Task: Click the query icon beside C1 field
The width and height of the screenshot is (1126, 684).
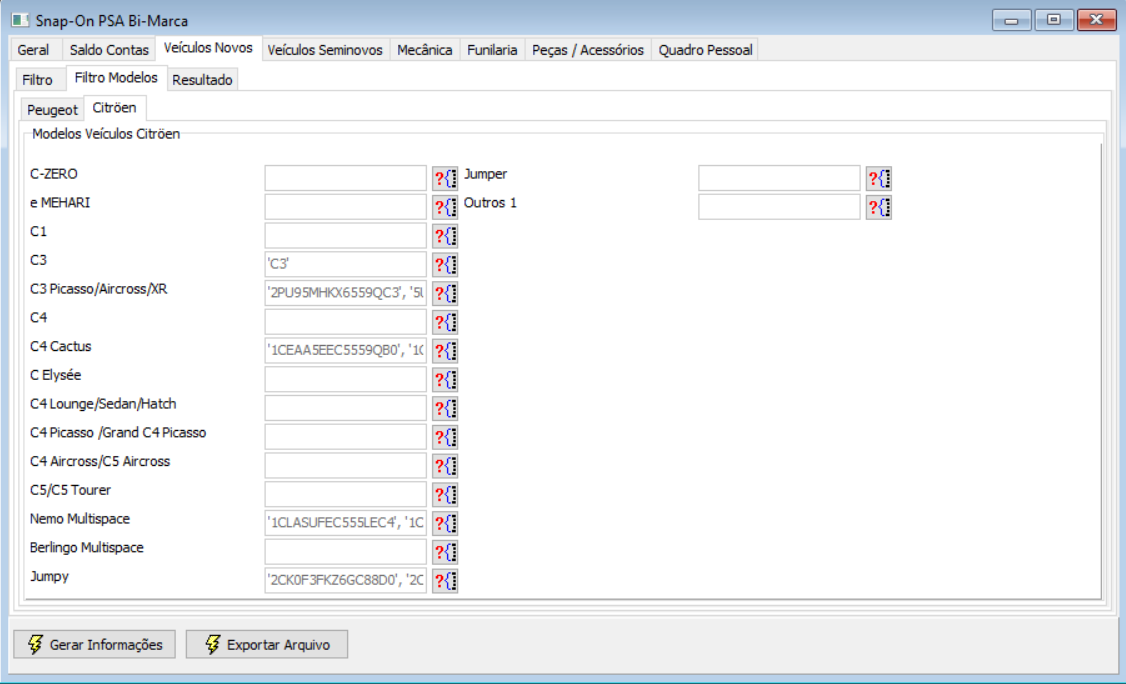Action: click(445, 236)
